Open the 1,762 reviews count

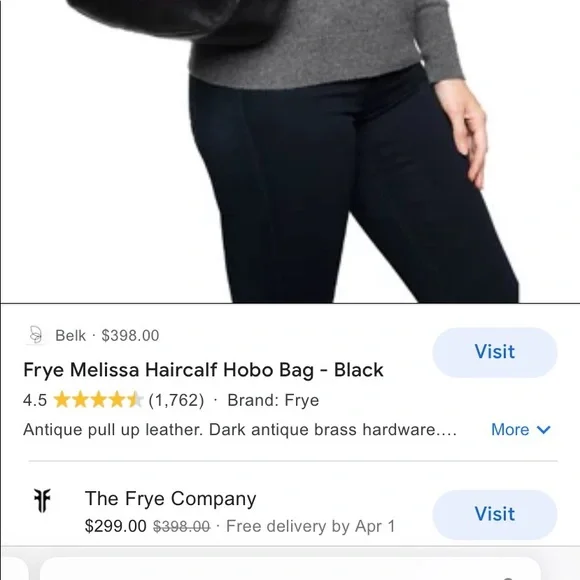coord(176,400)
